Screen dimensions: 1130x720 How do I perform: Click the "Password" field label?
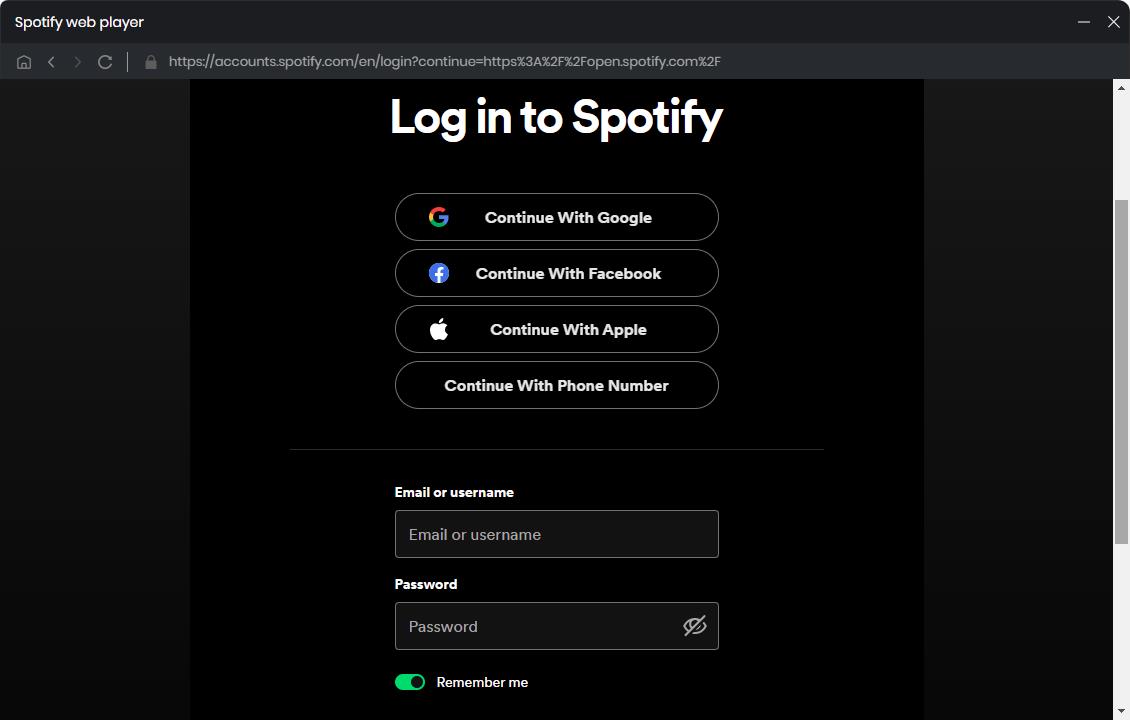pos(426,585)
